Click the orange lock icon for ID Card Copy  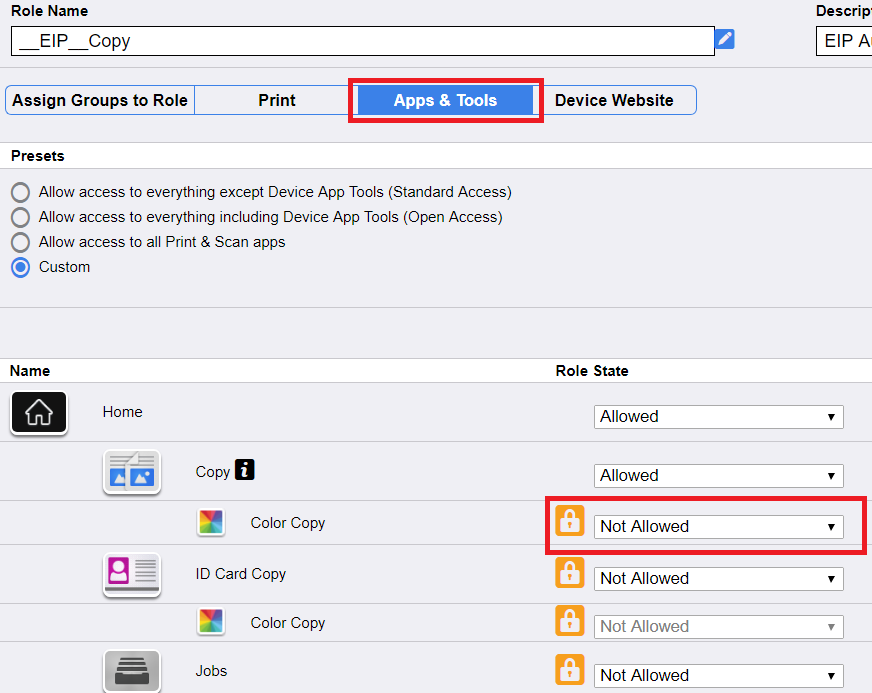[569, 573]
